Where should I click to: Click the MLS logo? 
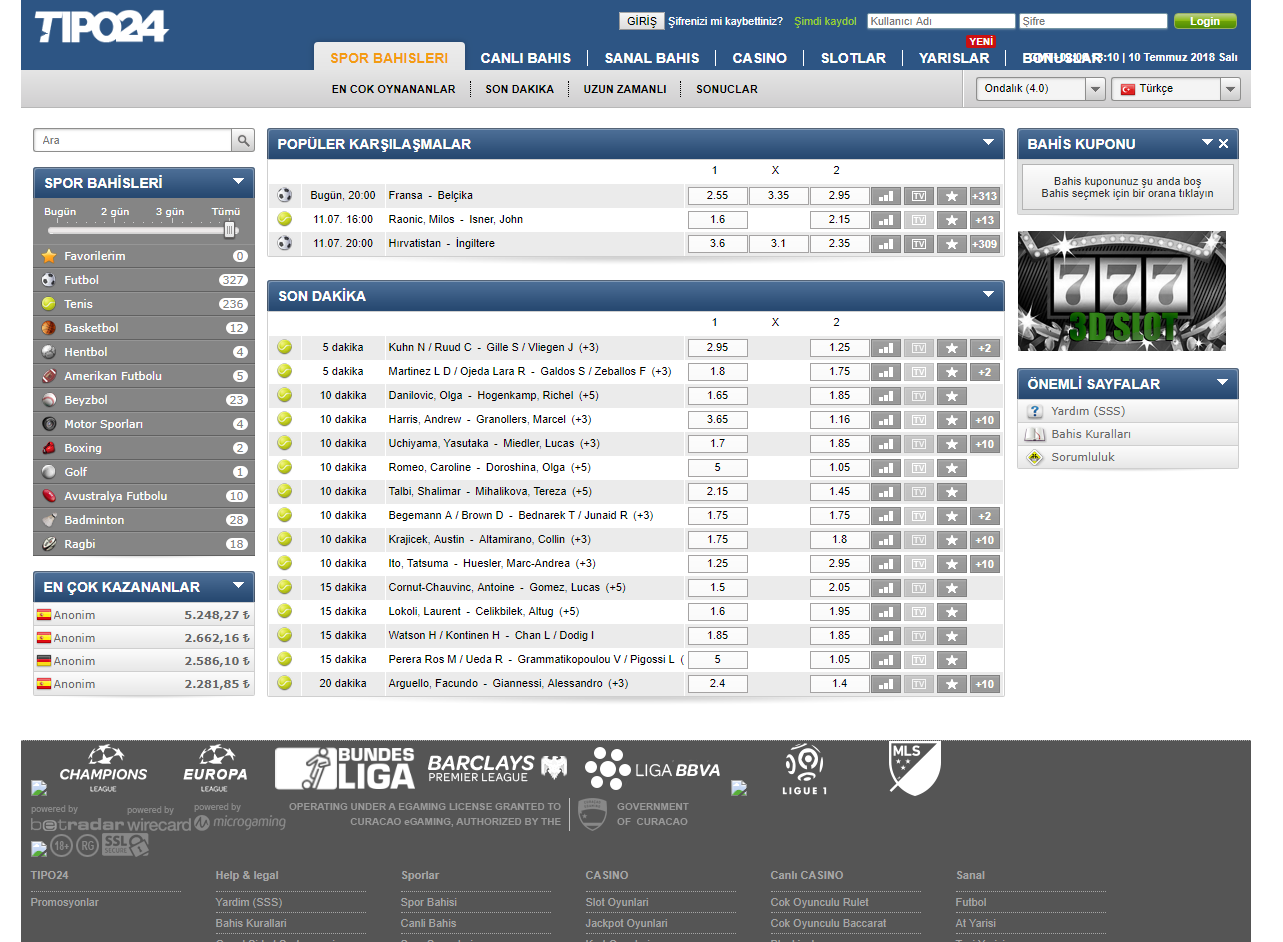pos(915,767)
